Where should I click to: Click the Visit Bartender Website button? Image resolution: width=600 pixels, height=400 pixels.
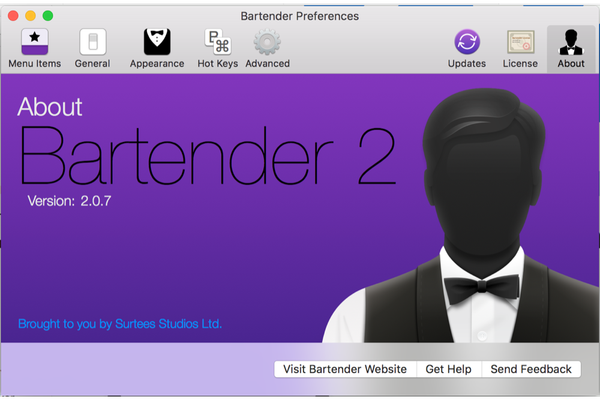[345, 369]
